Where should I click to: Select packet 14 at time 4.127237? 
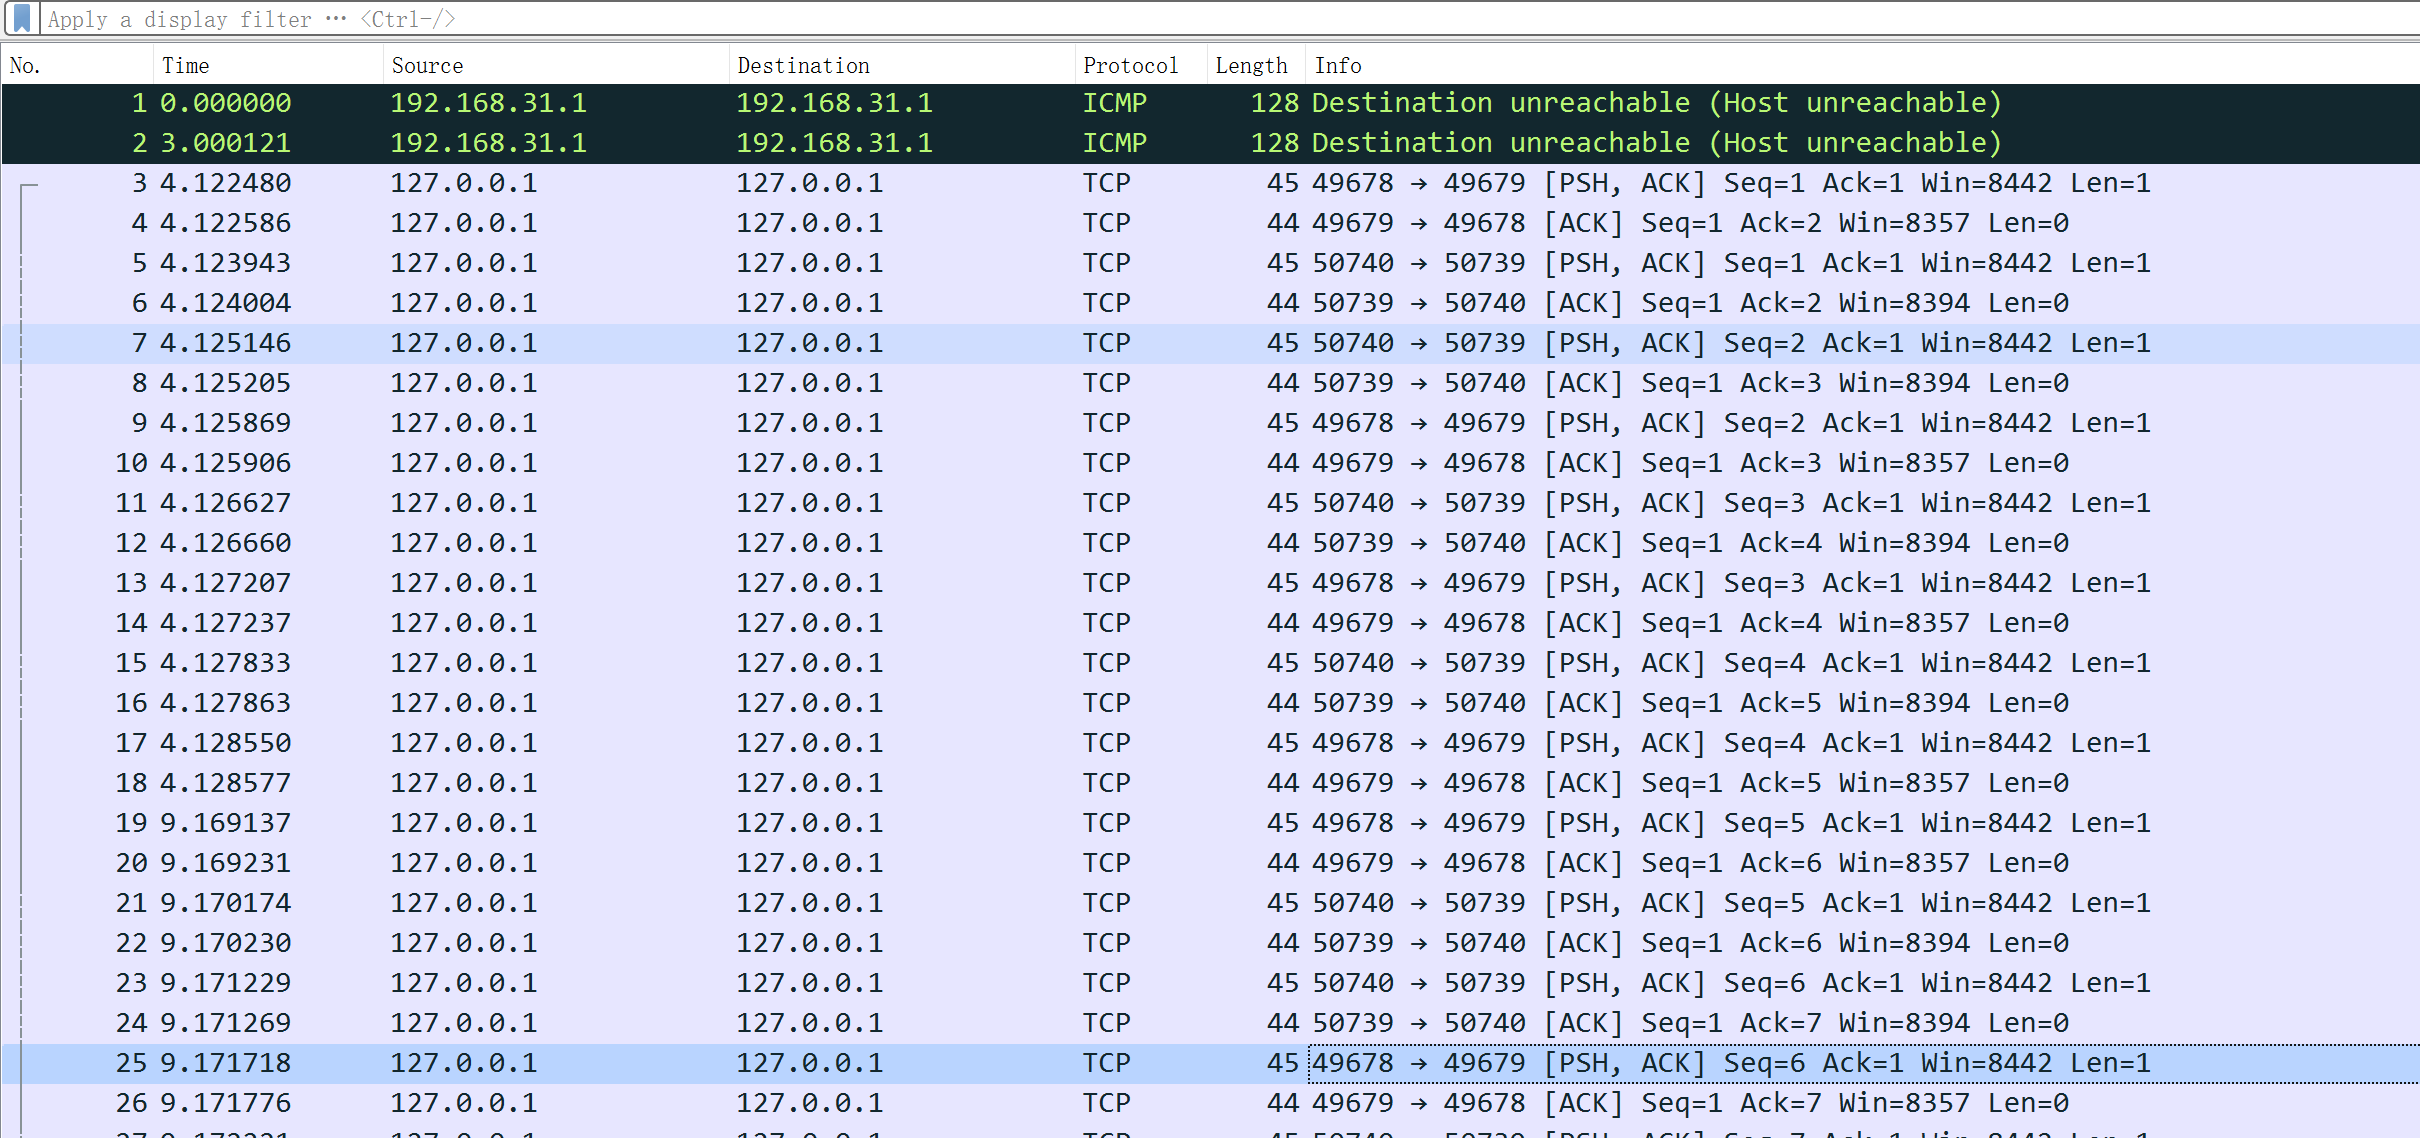(1210, 623)
